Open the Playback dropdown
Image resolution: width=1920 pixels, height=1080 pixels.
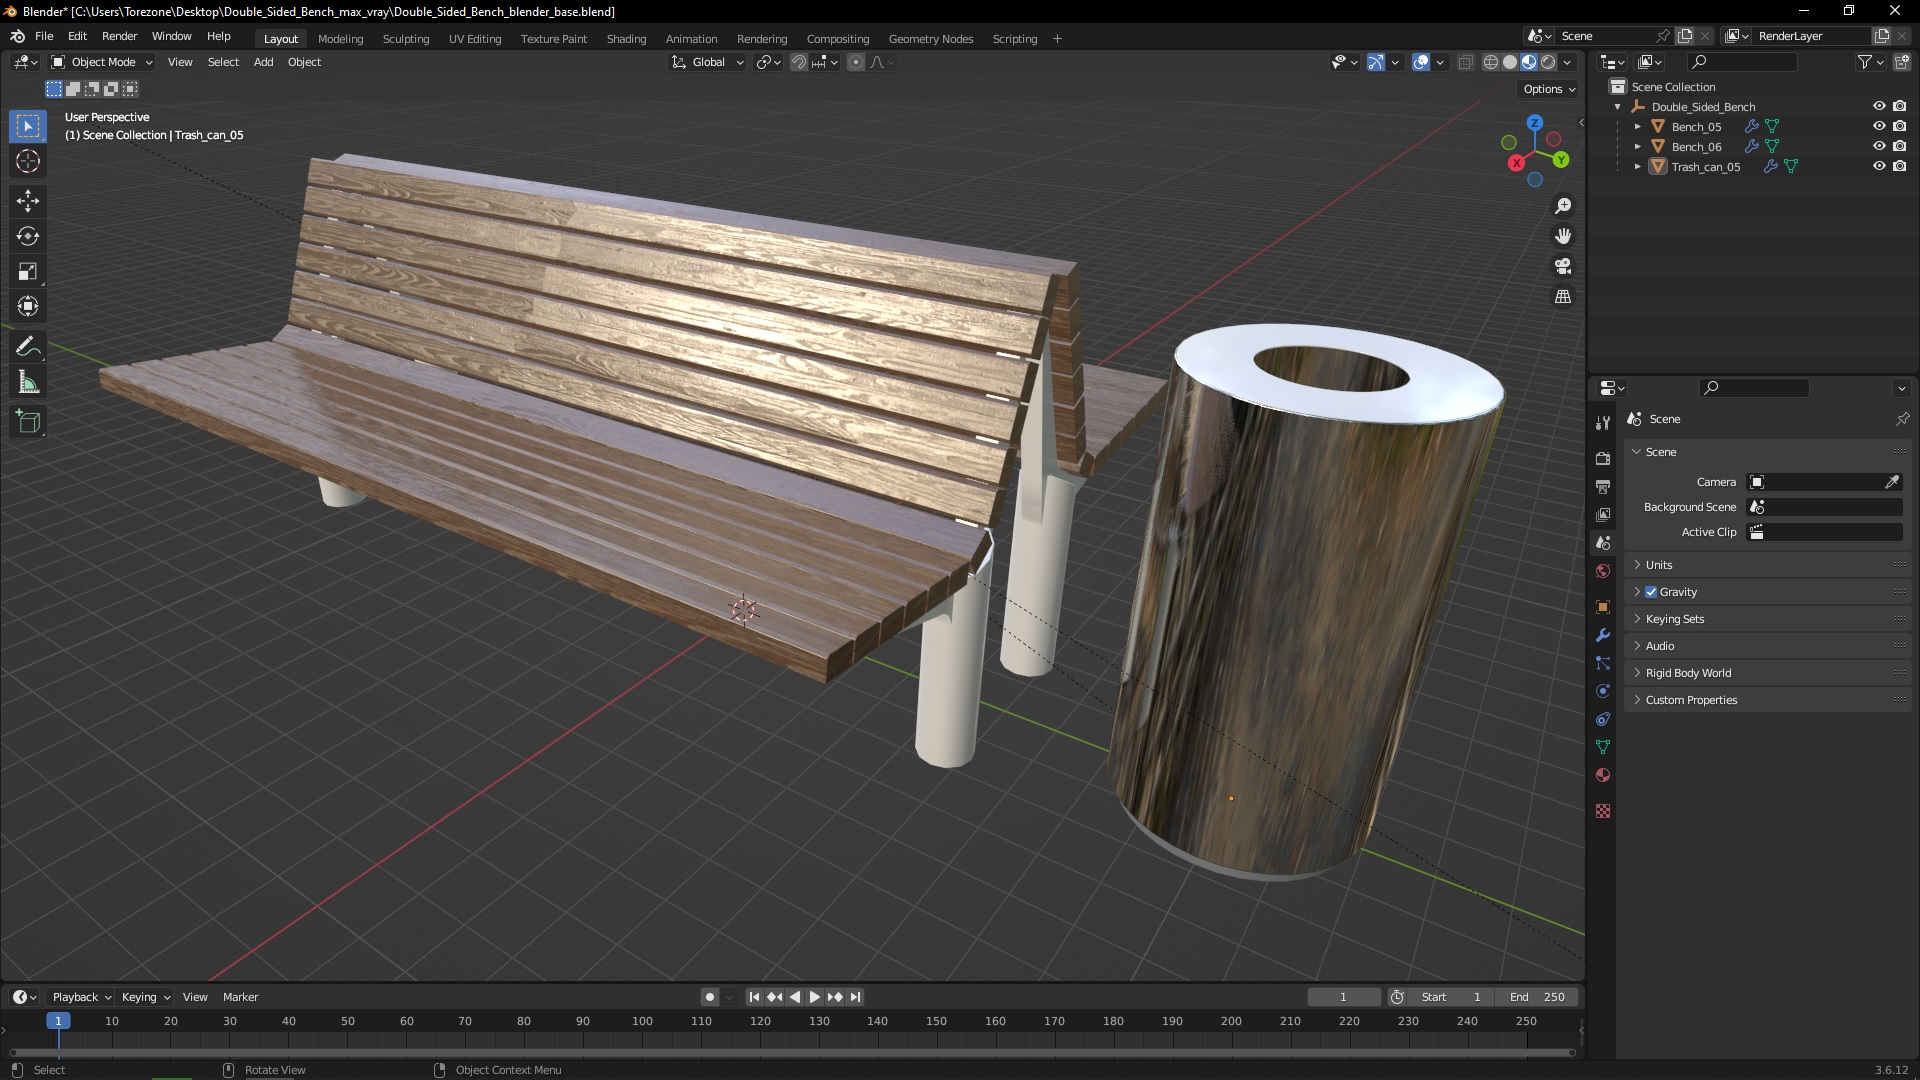click(81, 997)
